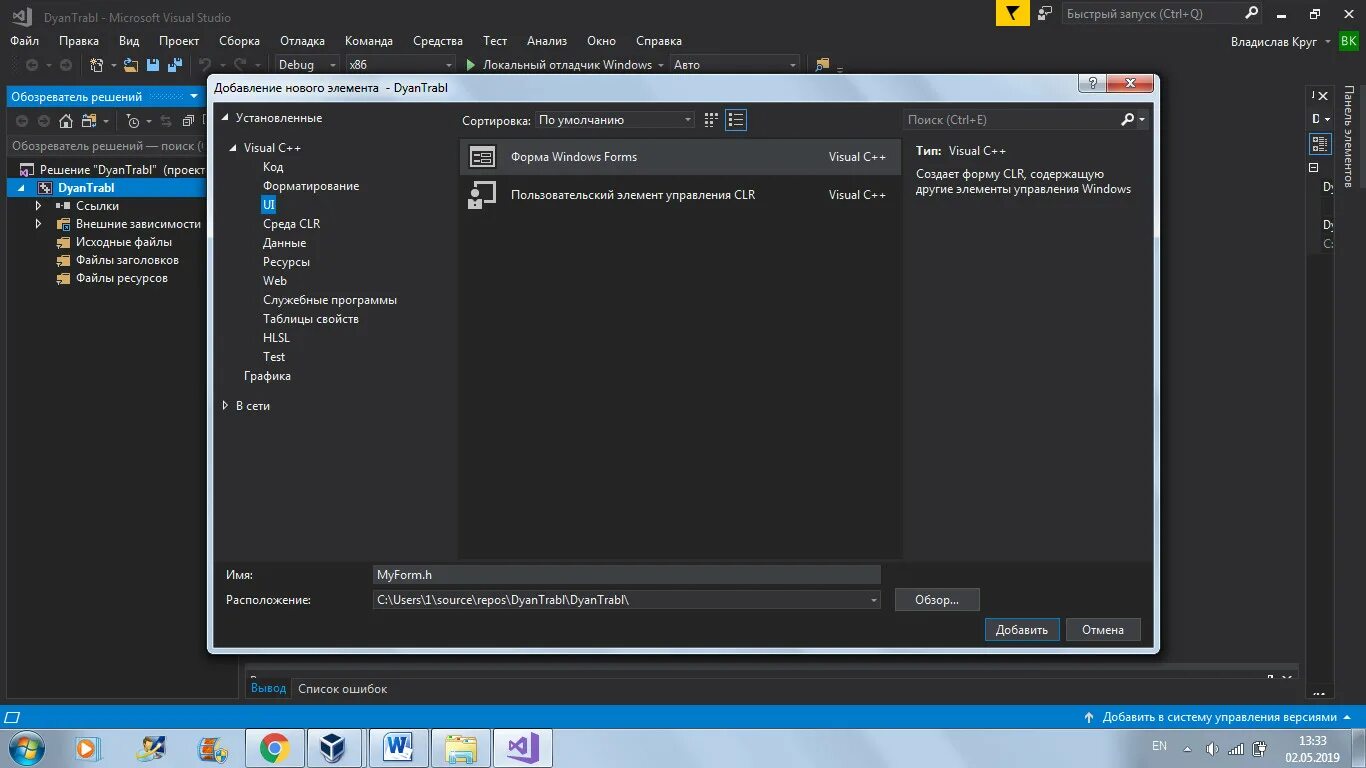Image resolution: width=1366 pixels, height=768 pixels.
Task: Click the Save All toolbar icon
Action: click(174, 65)
